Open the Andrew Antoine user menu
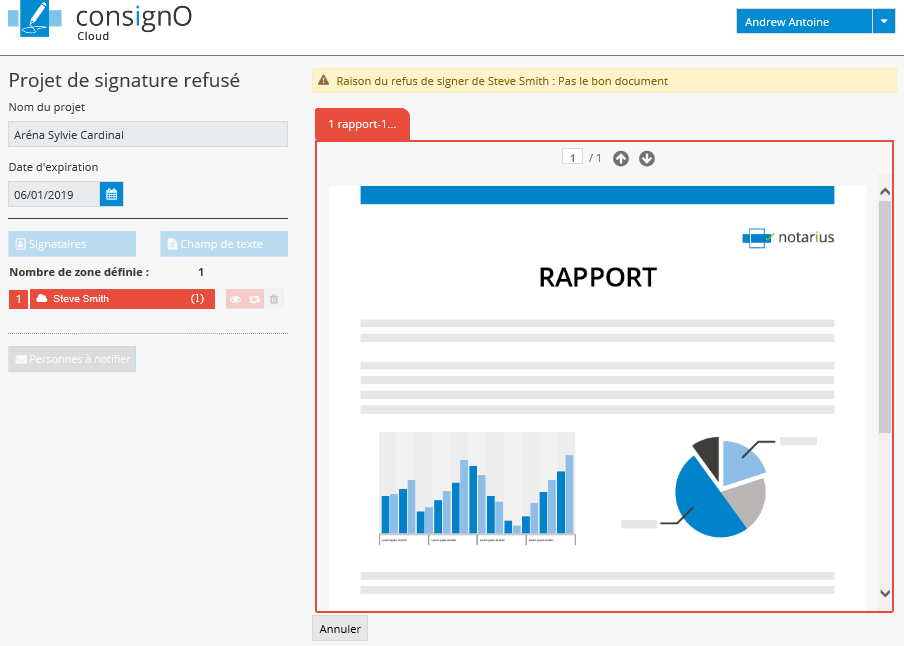This screenshot has height=646, width=904. [804, 22]
